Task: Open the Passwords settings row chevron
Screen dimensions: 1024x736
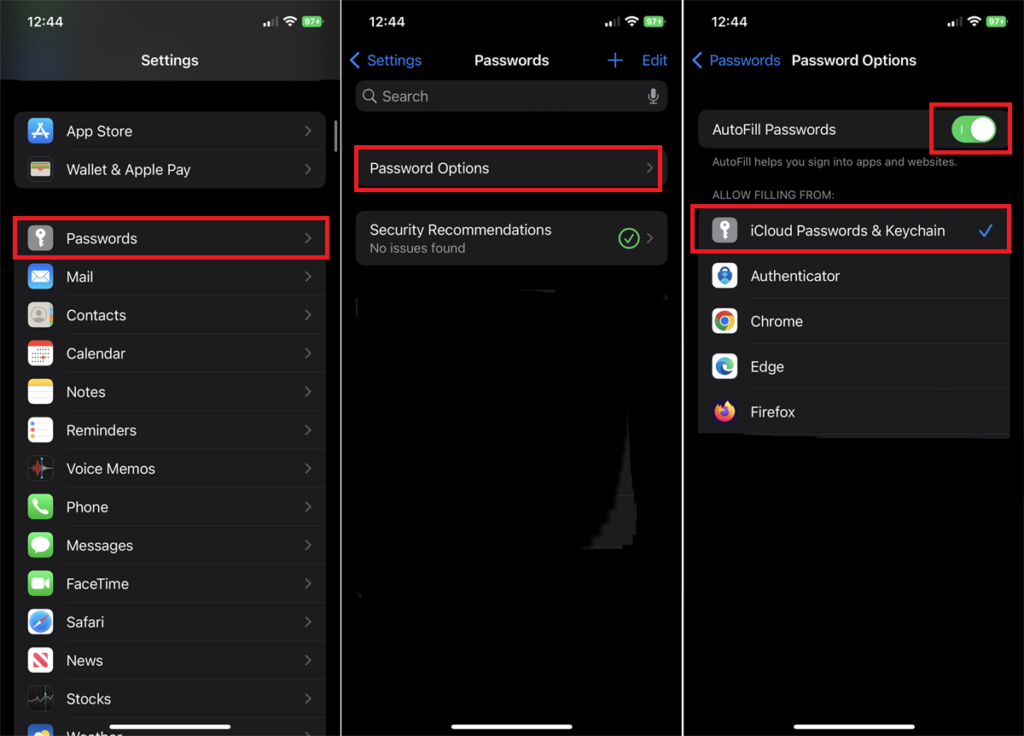Action: [x=308, y=238]
